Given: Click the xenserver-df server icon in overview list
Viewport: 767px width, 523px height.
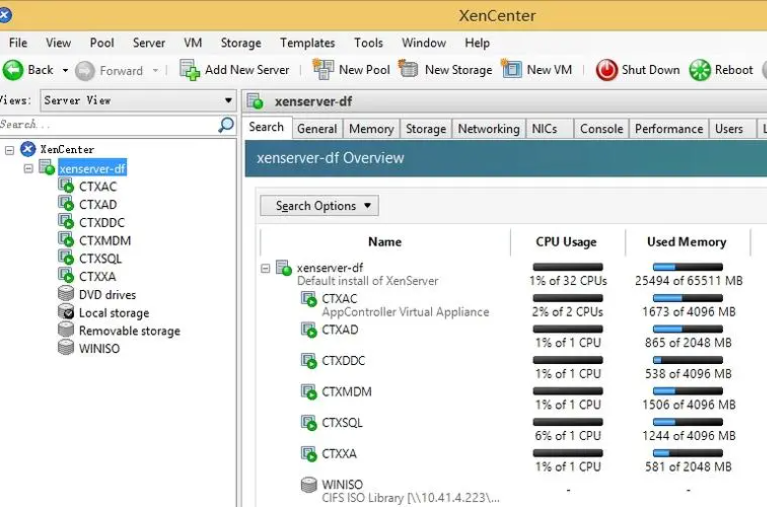Looking at the screenshot, I should [x=284, y=268].
